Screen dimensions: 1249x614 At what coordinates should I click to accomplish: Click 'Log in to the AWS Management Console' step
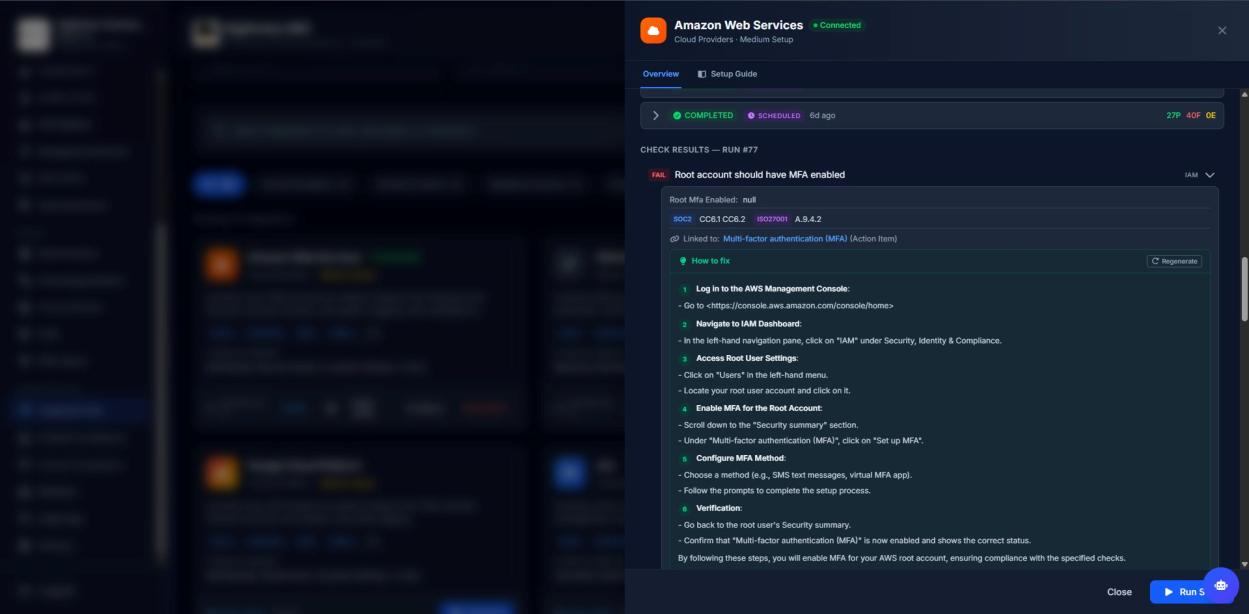(773, 288)
